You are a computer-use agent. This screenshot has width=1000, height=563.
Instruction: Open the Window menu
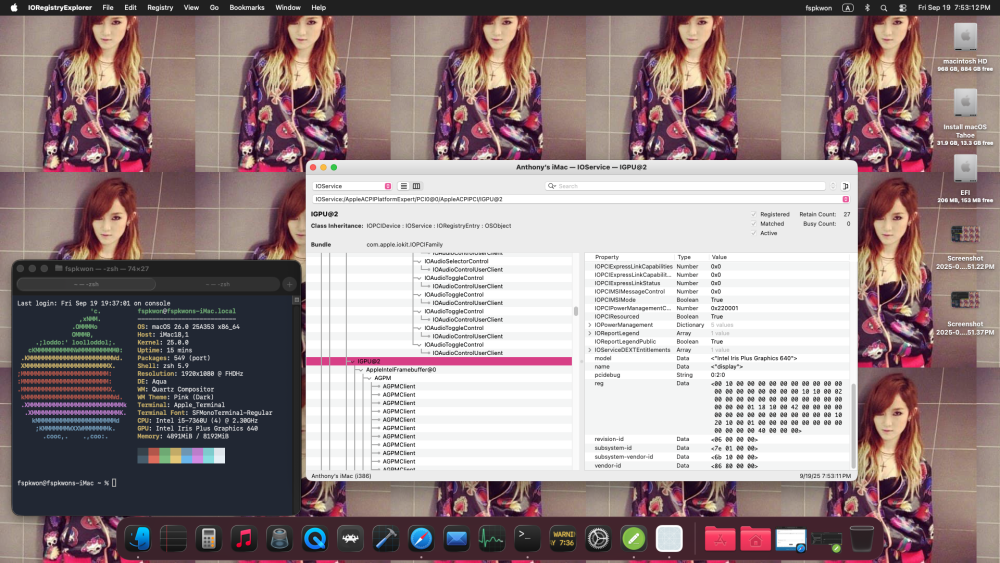[288, 8]
